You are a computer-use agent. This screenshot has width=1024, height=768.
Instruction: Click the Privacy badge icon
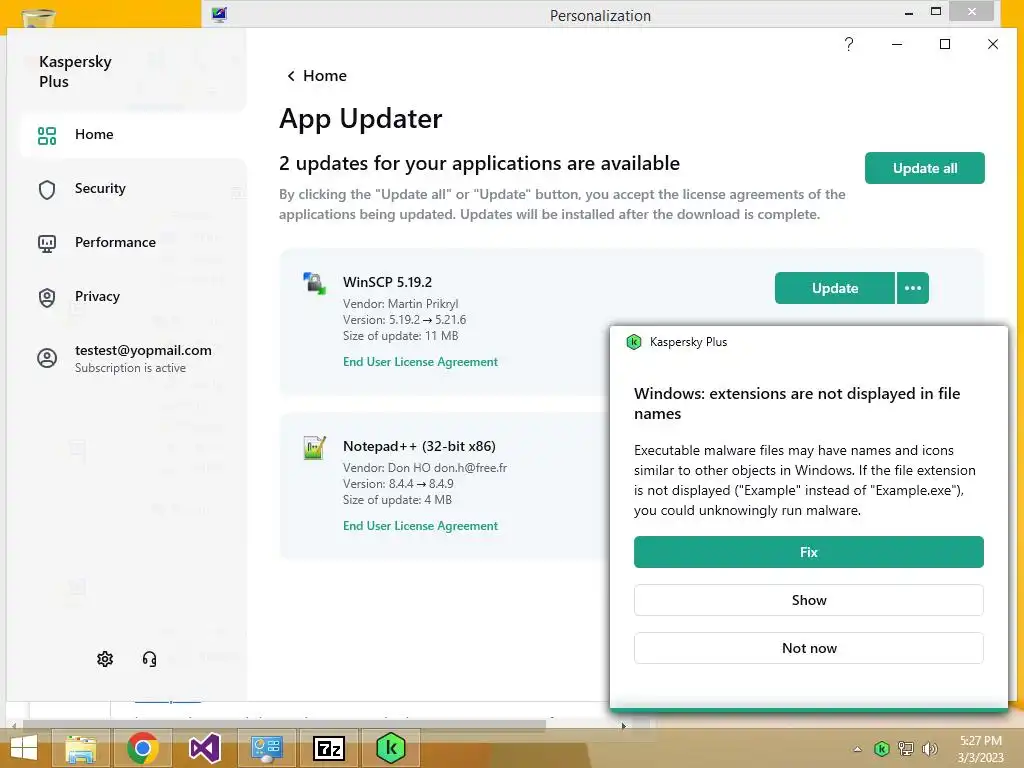point(47,298)
